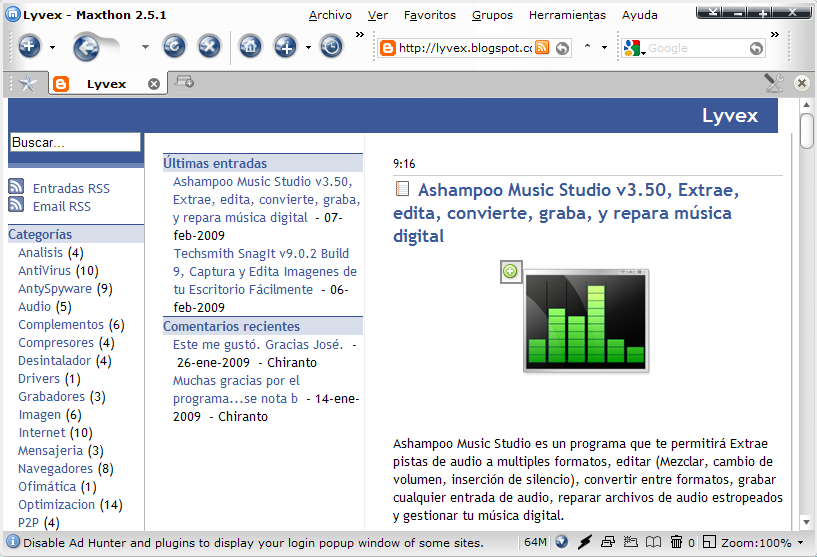817x557 pixels.
Task: Open the Google search engine selector dropdown
Action: [634, 48]
